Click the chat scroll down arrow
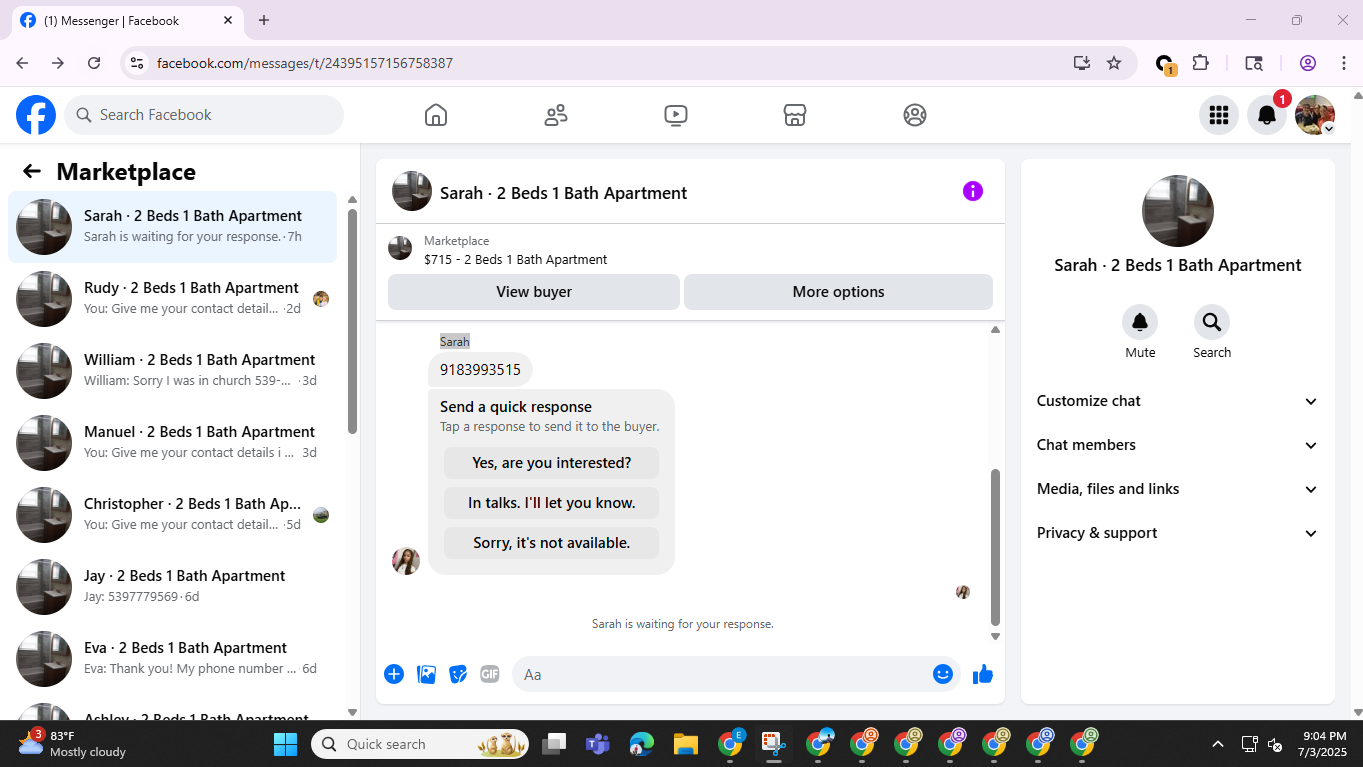The height and width of the screenshot is (767, 1363). pos(995,636)
